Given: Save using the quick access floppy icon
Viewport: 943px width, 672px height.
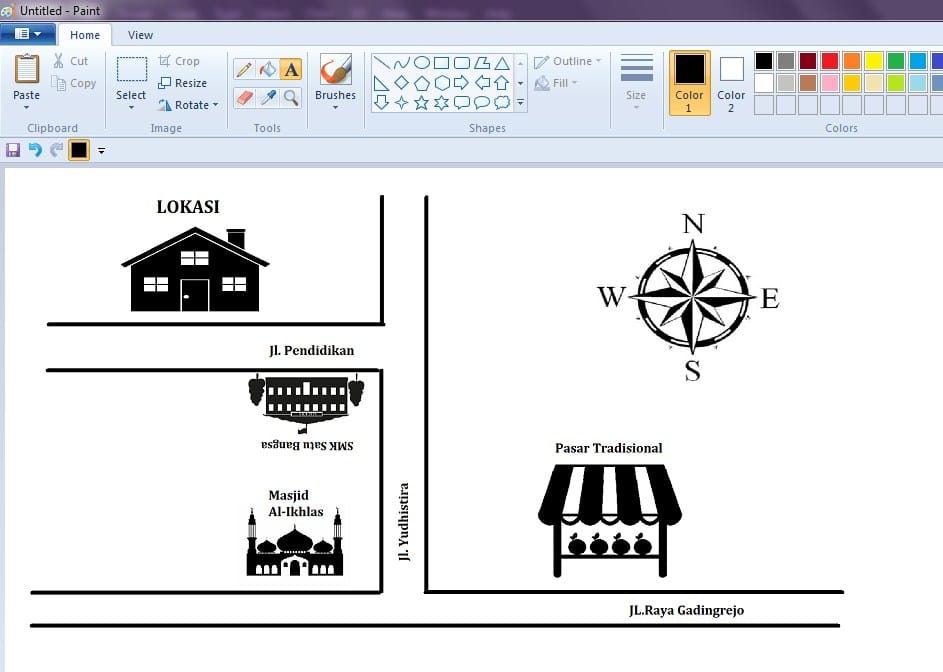Looking at the screenshot, I should pos(13,150).
